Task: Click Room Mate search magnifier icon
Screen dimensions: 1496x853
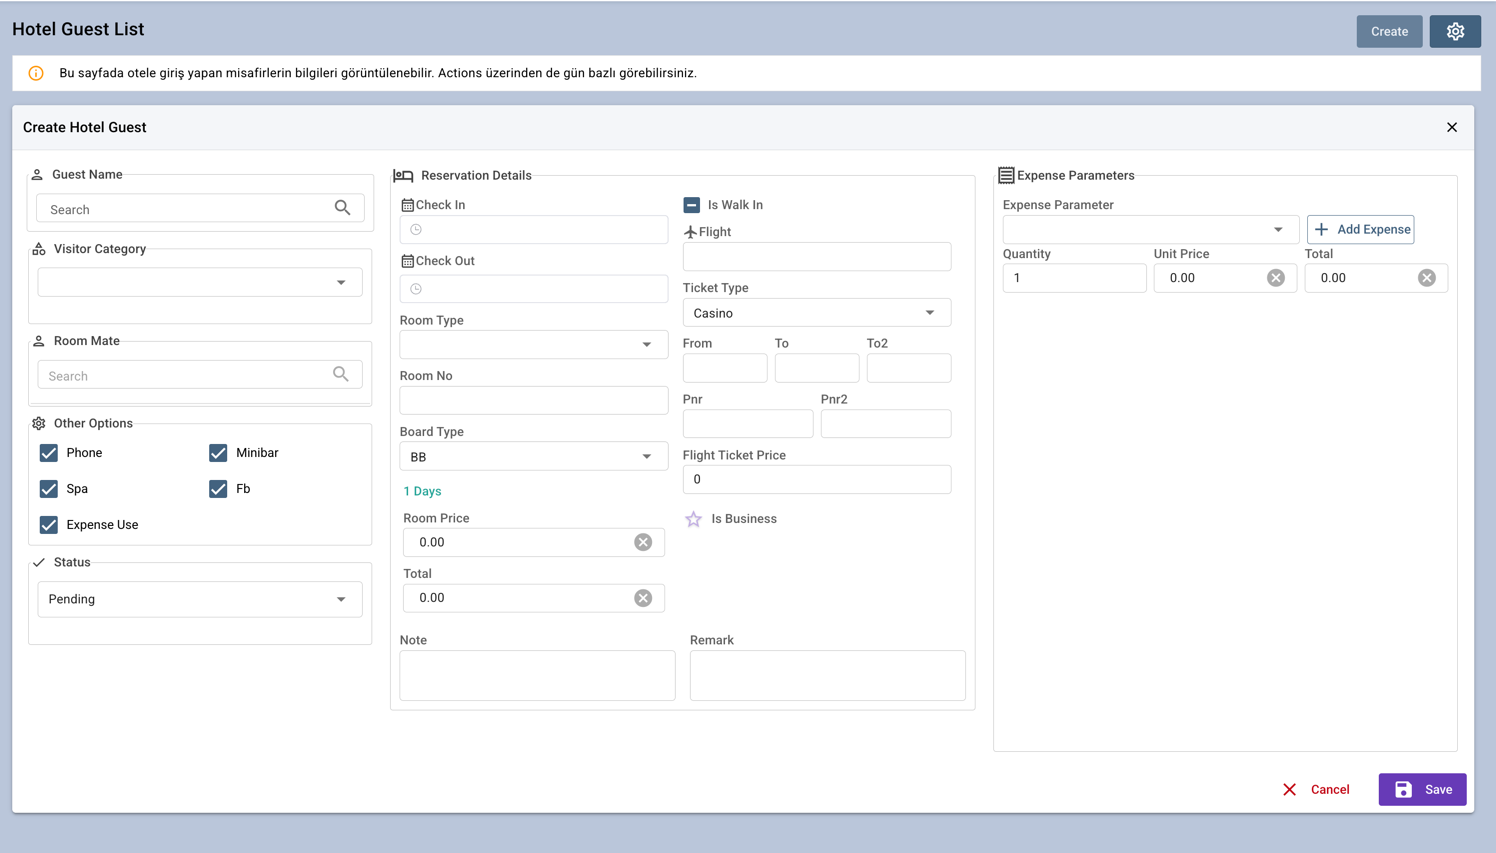Action: point(341,374)
